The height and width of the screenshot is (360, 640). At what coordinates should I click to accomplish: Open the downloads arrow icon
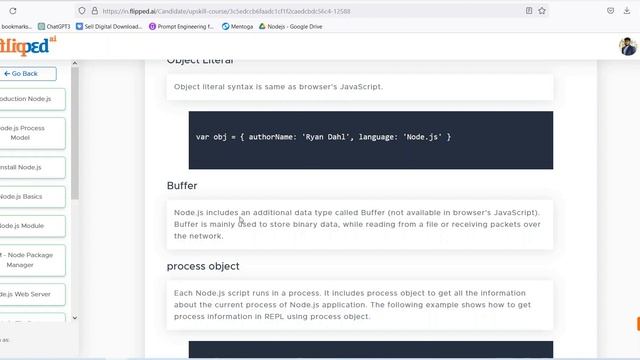pyautogui.click(x=627, y=11)
